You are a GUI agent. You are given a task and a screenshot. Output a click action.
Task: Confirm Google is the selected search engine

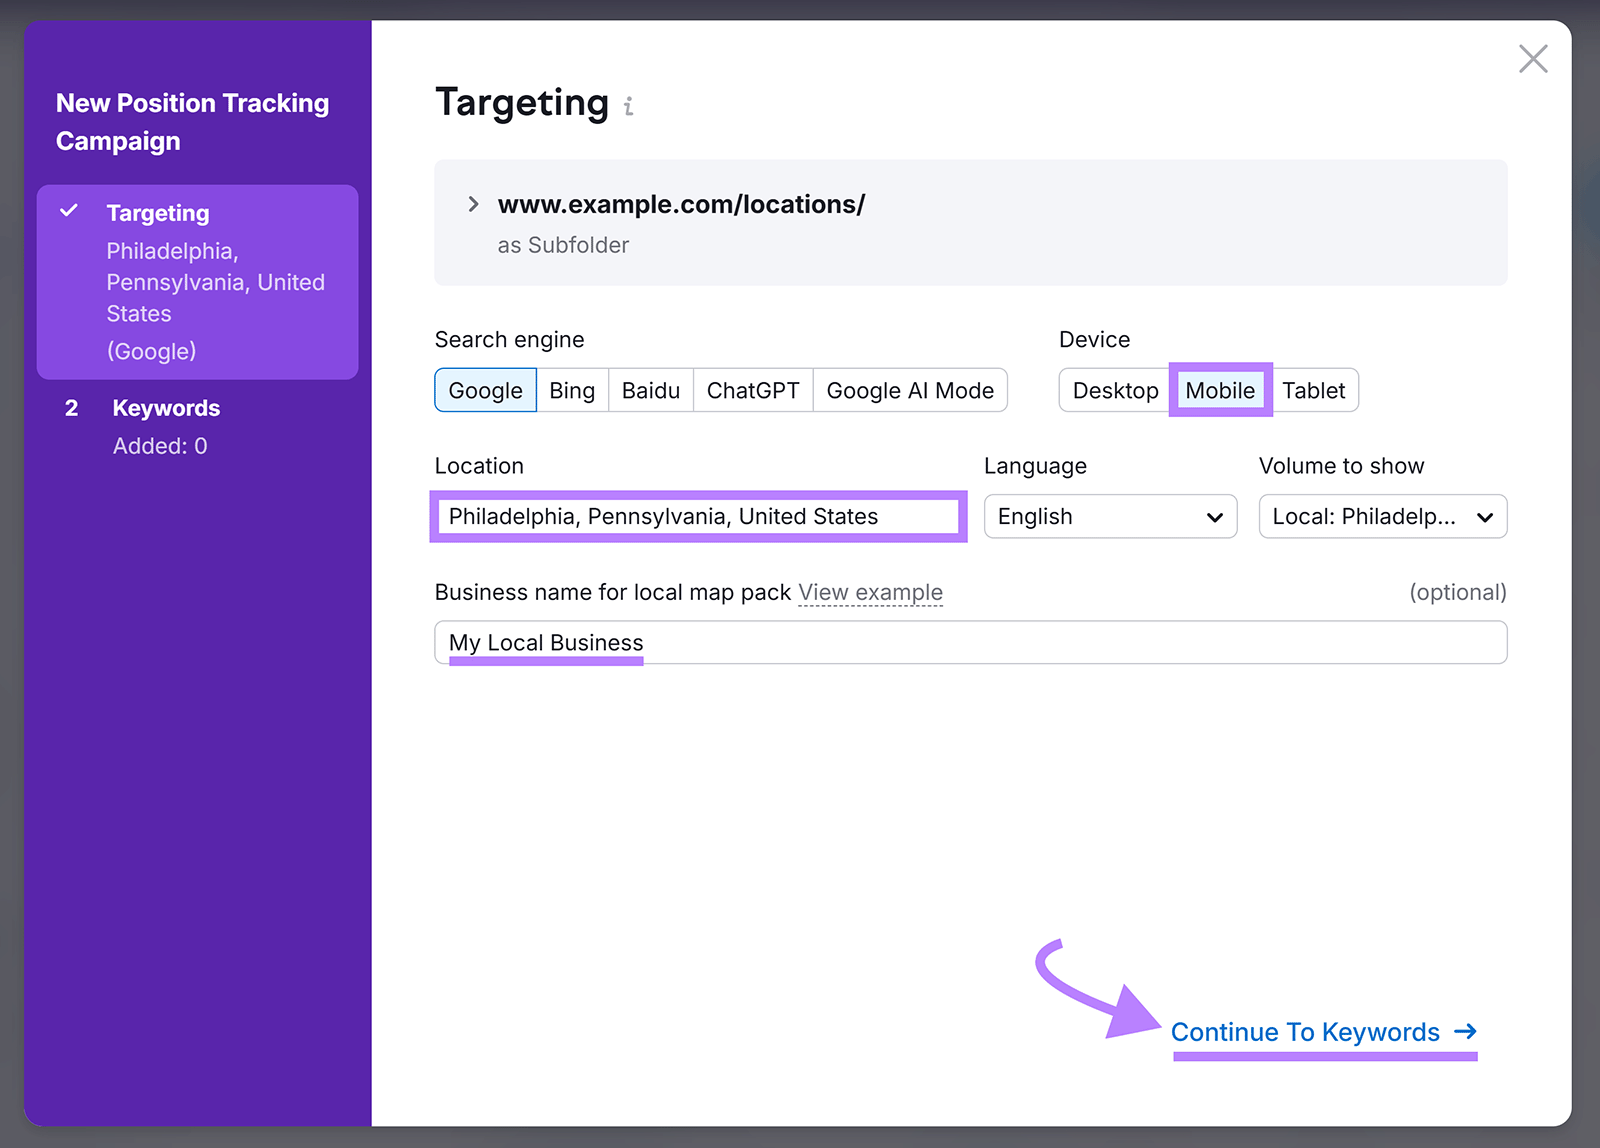click(485, 390)
